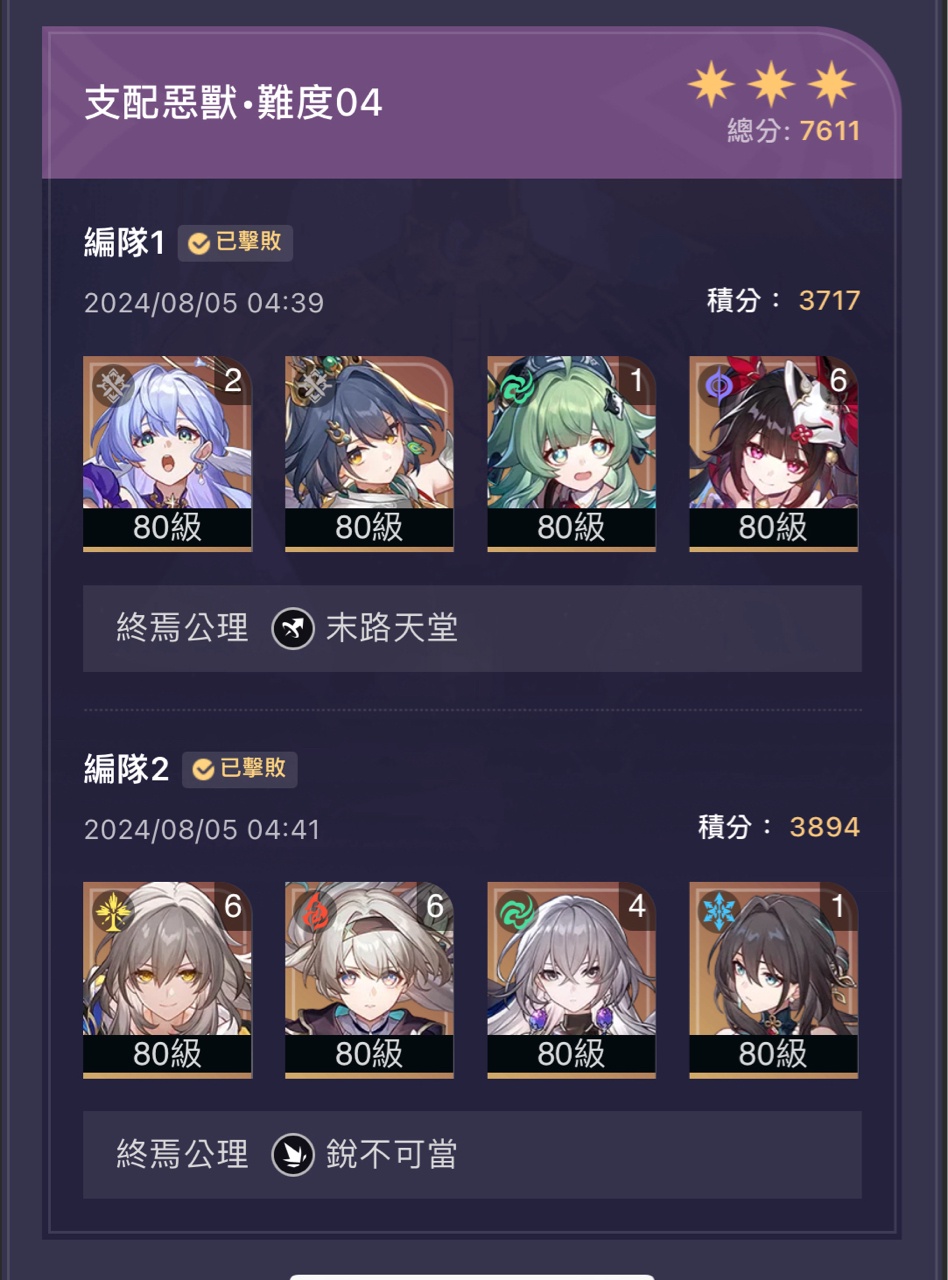Select dark-blue-haired character with hairpin
This screenshot has height=1280, width=948.
pos(369,453)
